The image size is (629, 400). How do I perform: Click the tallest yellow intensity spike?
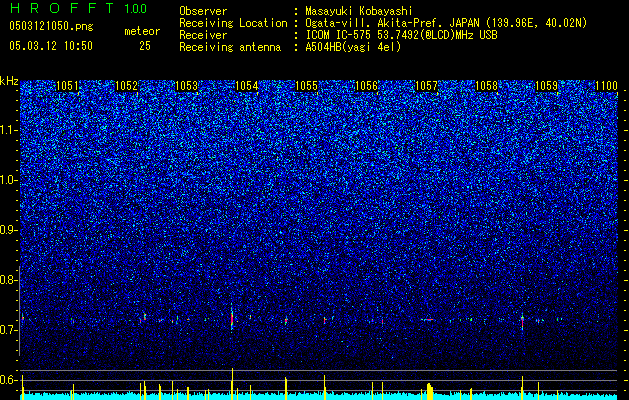pyautogui.click(x=232, y=384)
